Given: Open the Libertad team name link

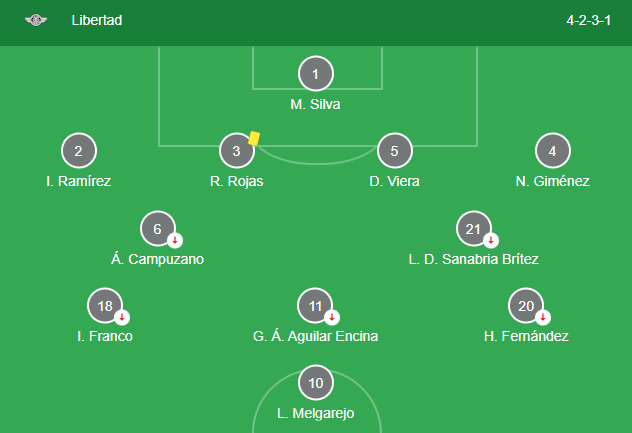Looking at the screenshot, I should tap(97, 20).
